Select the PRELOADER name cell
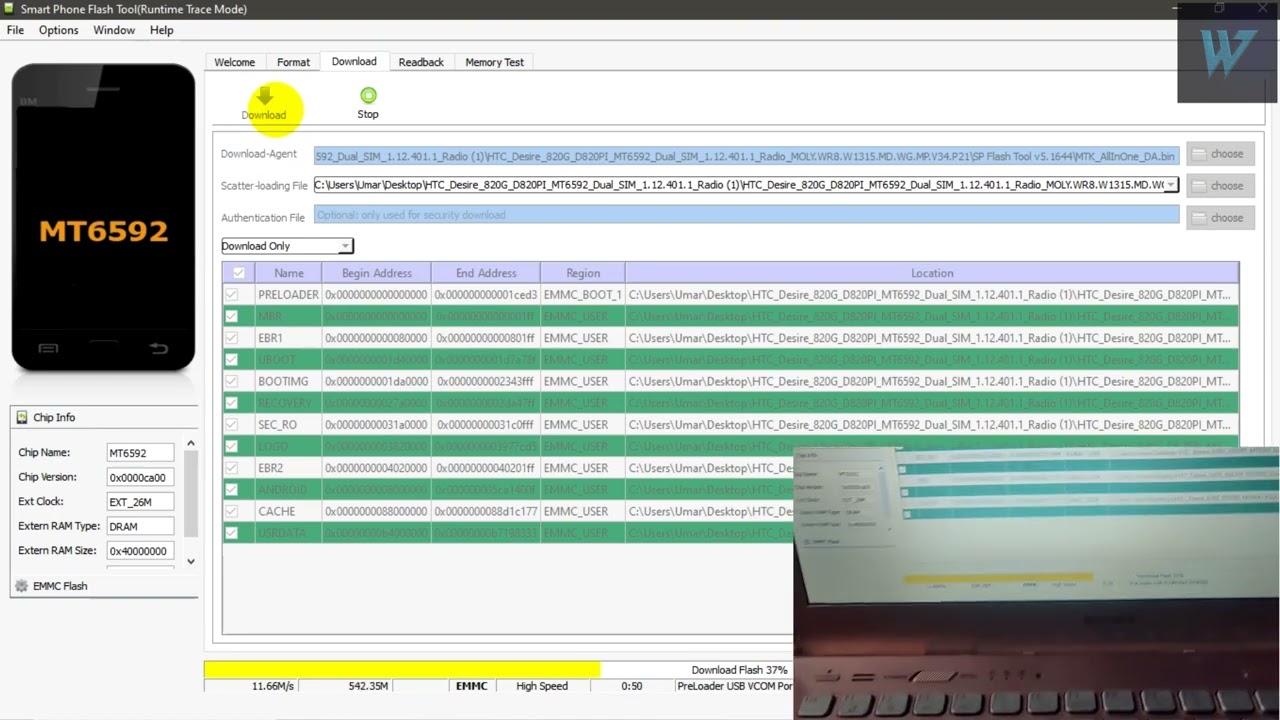Viewport: 1280px width, 720px height. click(x=288, y=295)
